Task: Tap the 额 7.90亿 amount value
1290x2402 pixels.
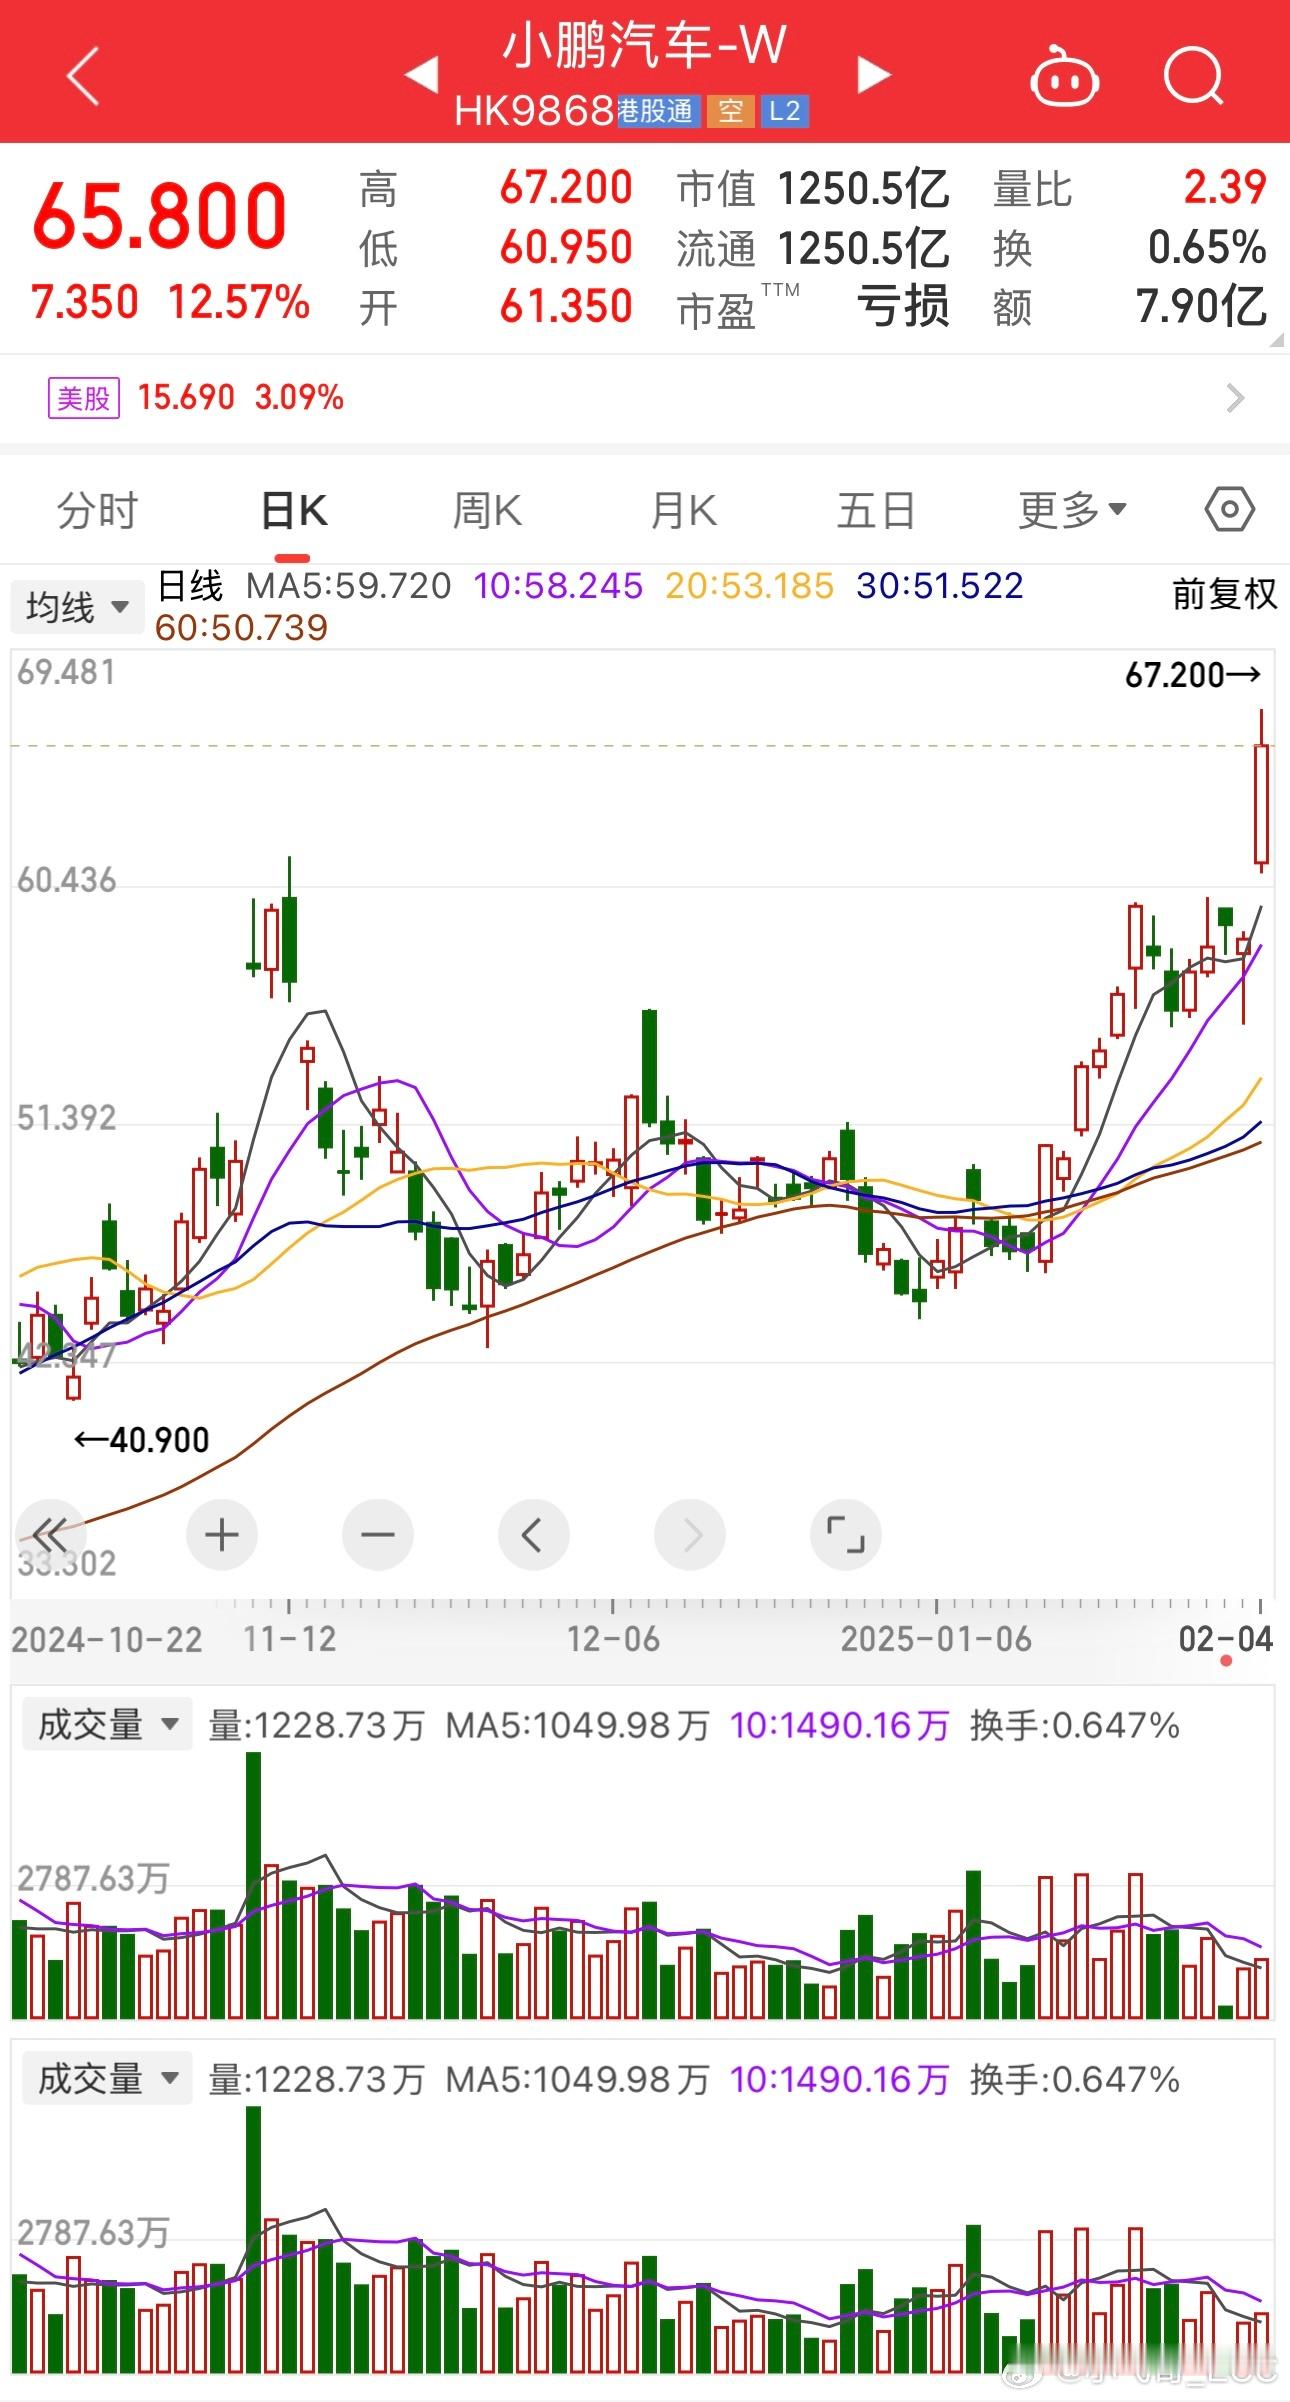Action: 1201,307
